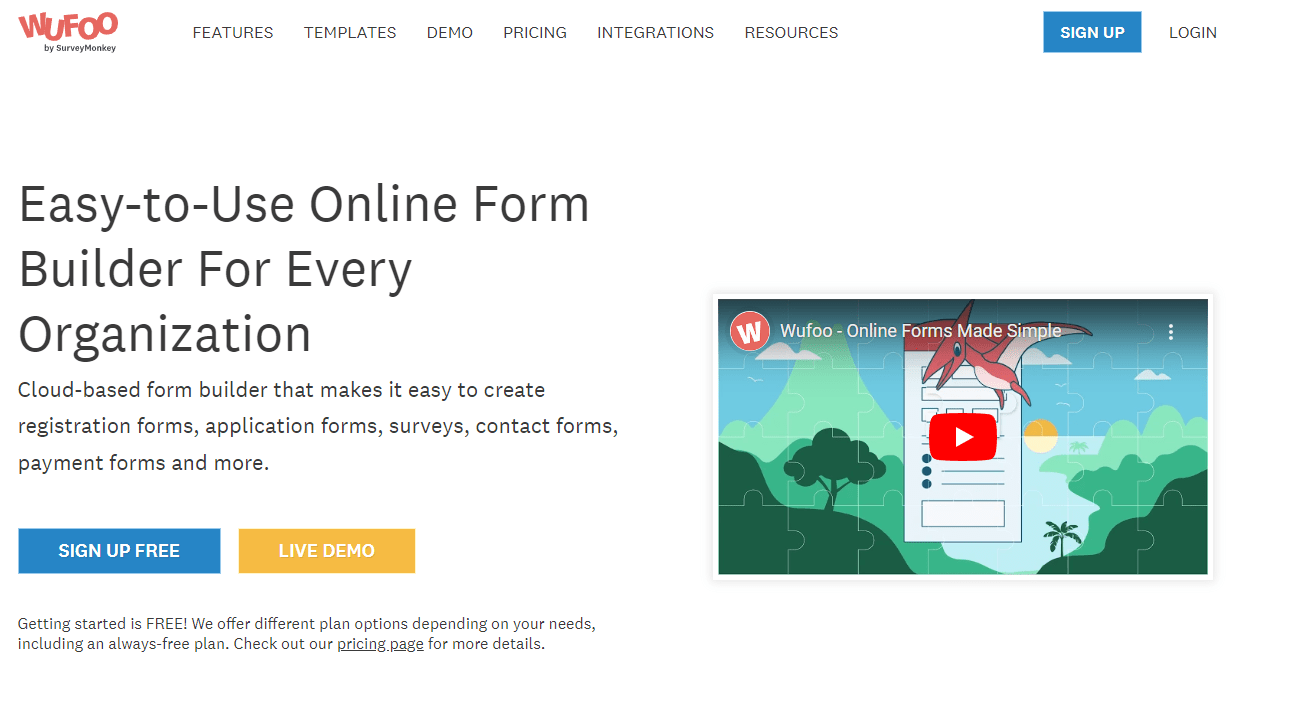Open the video's three-dot more options menu
This screenshot has width=1309, height=703.
coord(1170,332)
